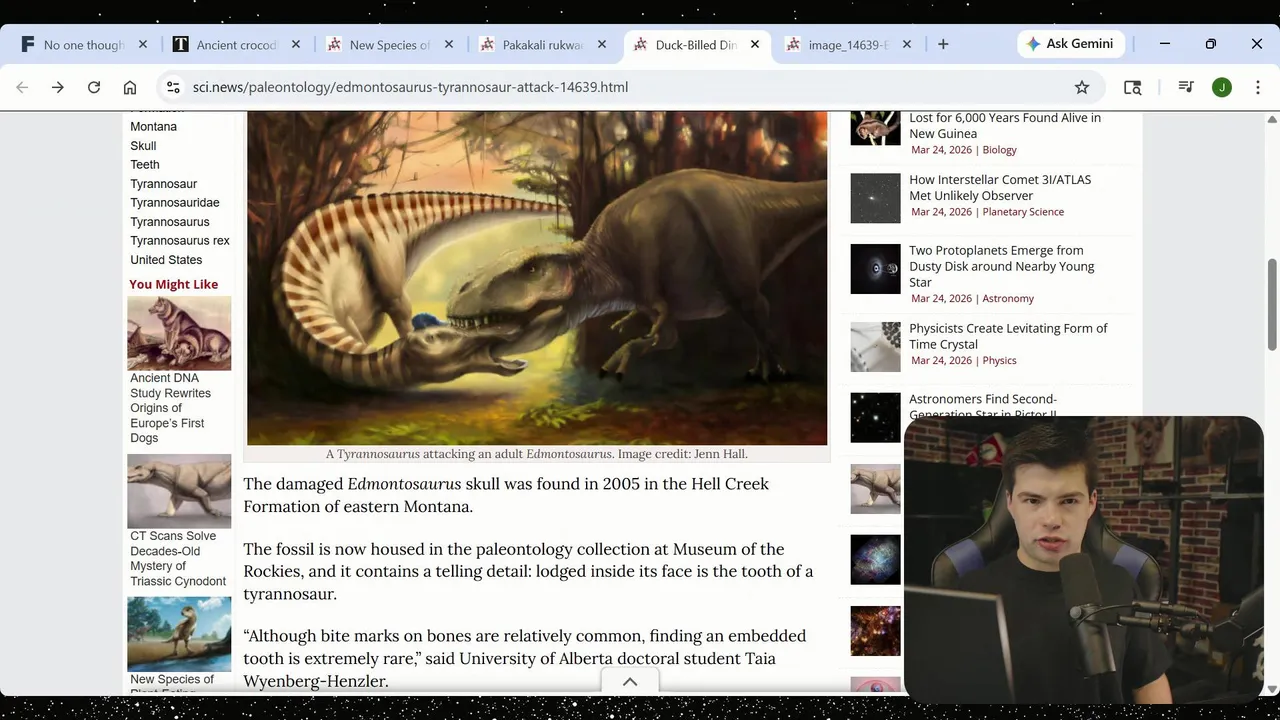Screen dimensions: 1280x720
Task: Open 'Lost for 6,000 Years Found Alive' article
Action: (x=1004, y=126)
